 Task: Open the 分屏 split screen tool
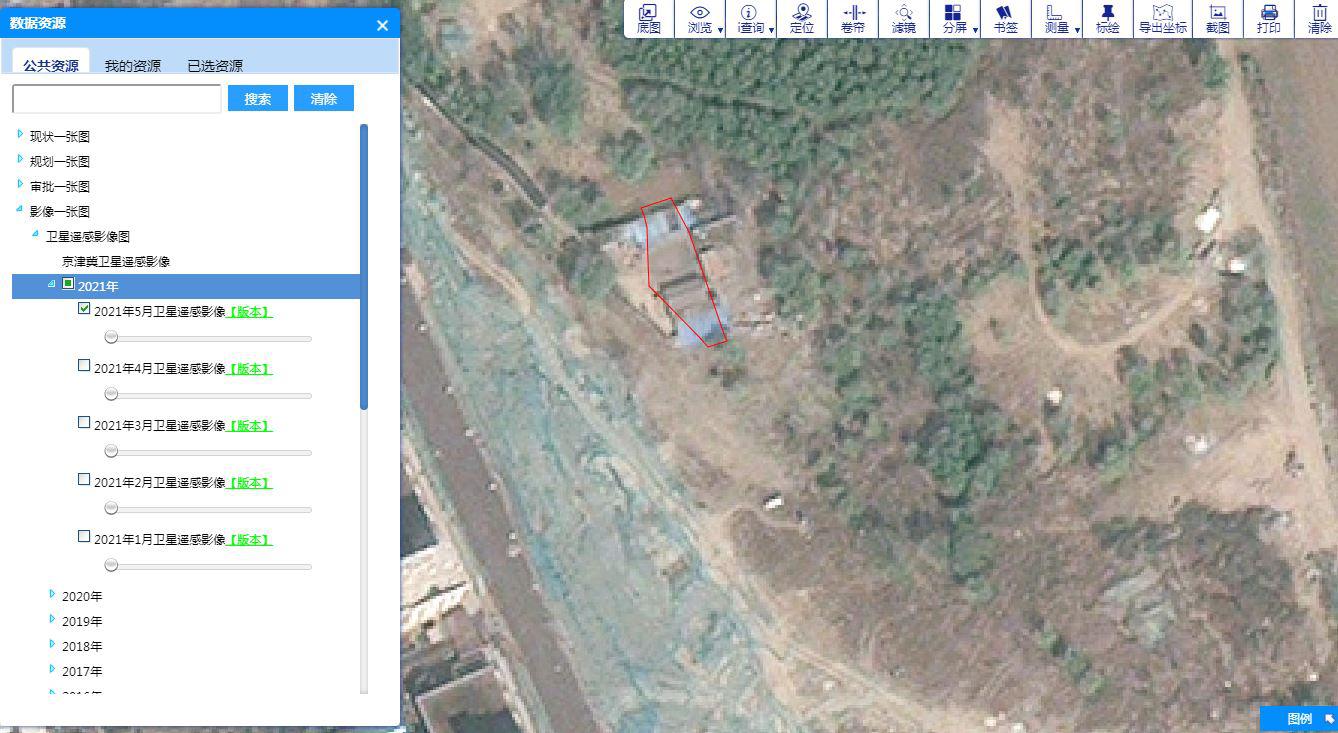[x=954, y=19]
